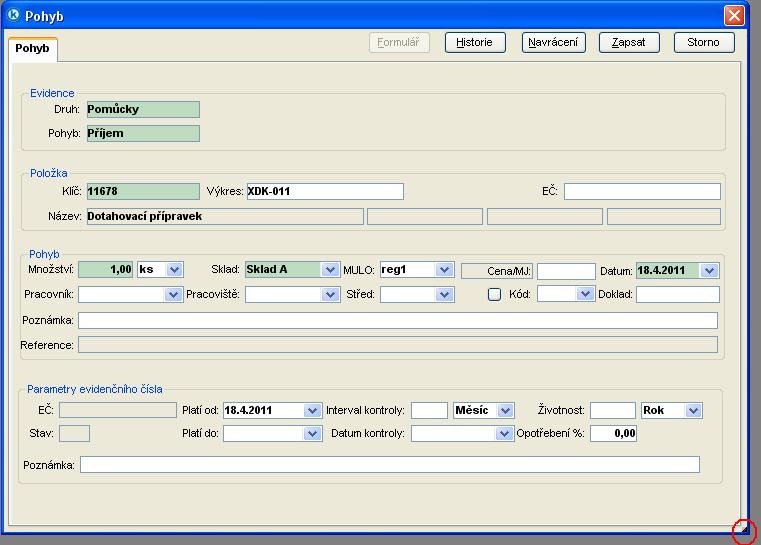761x545 pixels.
Task: Click the Výkres field with XDK-011
Action: pos(325,191)
